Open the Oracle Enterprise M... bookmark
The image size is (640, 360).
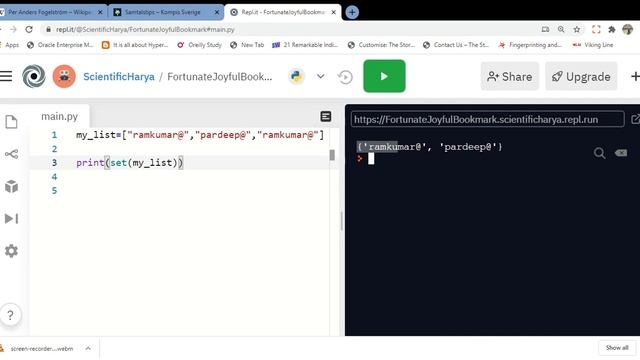click(x=60, y=45)
